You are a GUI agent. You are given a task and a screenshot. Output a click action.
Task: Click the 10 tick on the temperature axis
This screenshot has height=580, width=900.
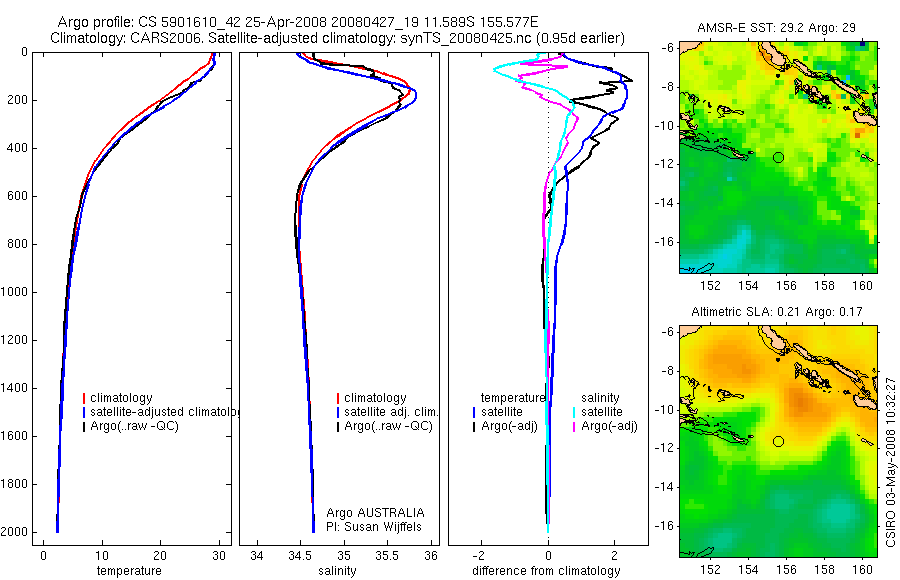click(102, 556)
